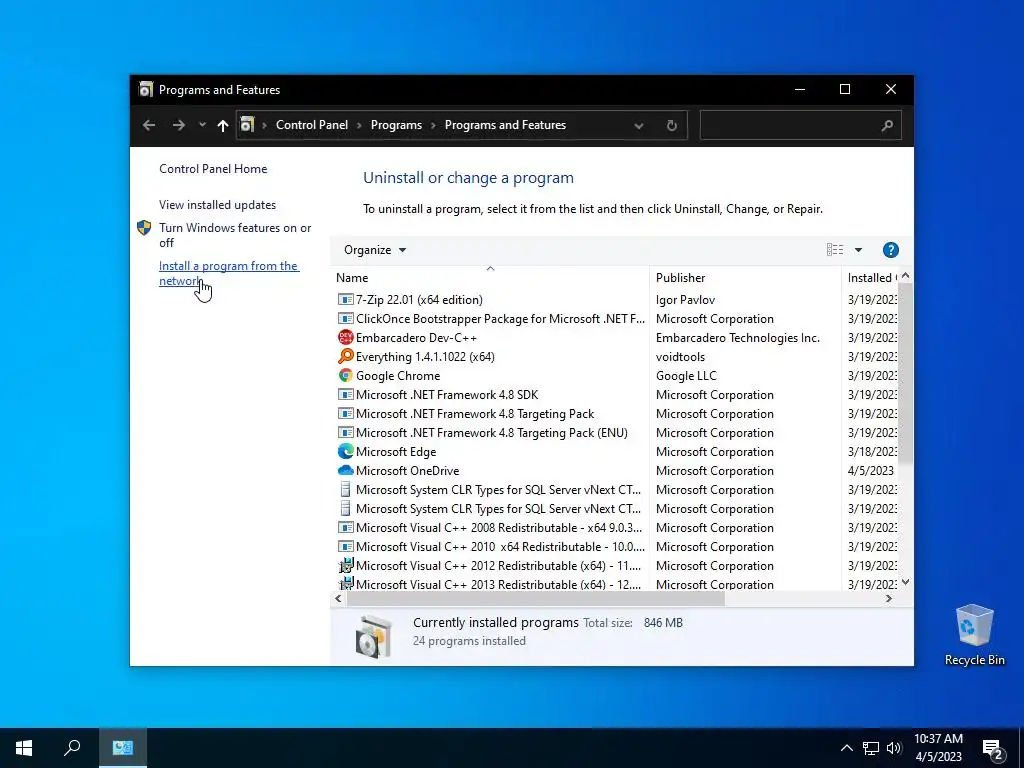
Task: Click the scroll down arrow of list
Action: tap(905, 583)
